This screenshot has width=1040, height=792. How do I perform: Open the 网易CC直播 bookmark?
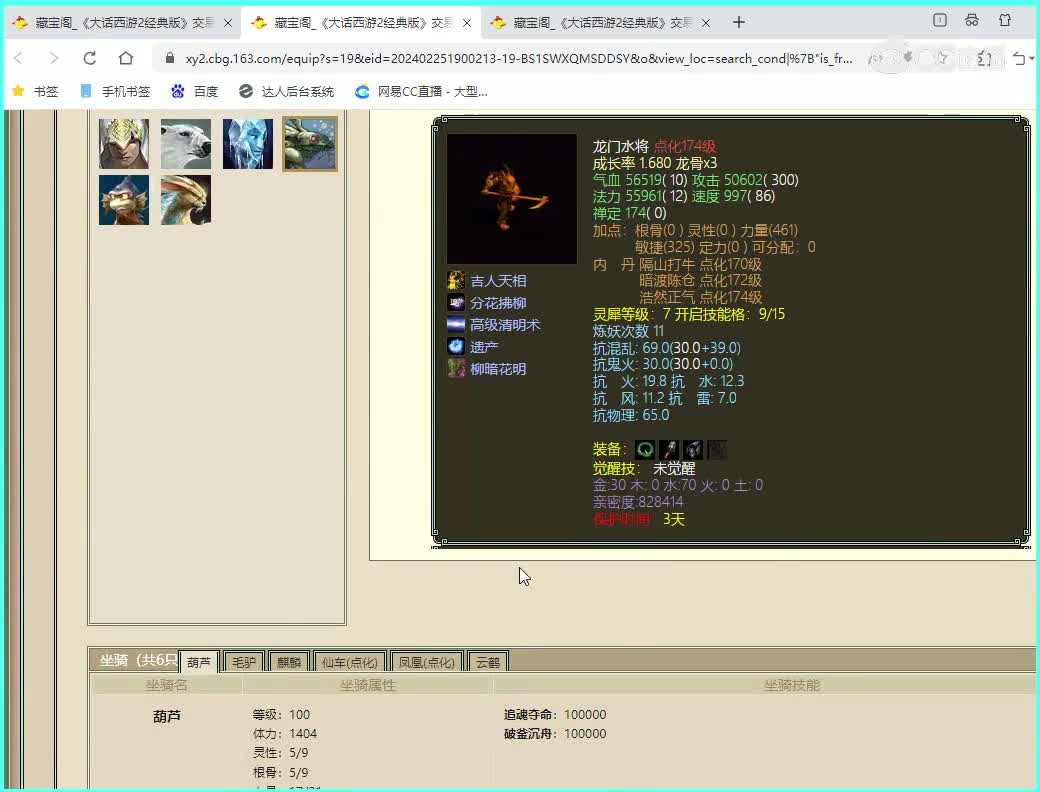[421, 92]
